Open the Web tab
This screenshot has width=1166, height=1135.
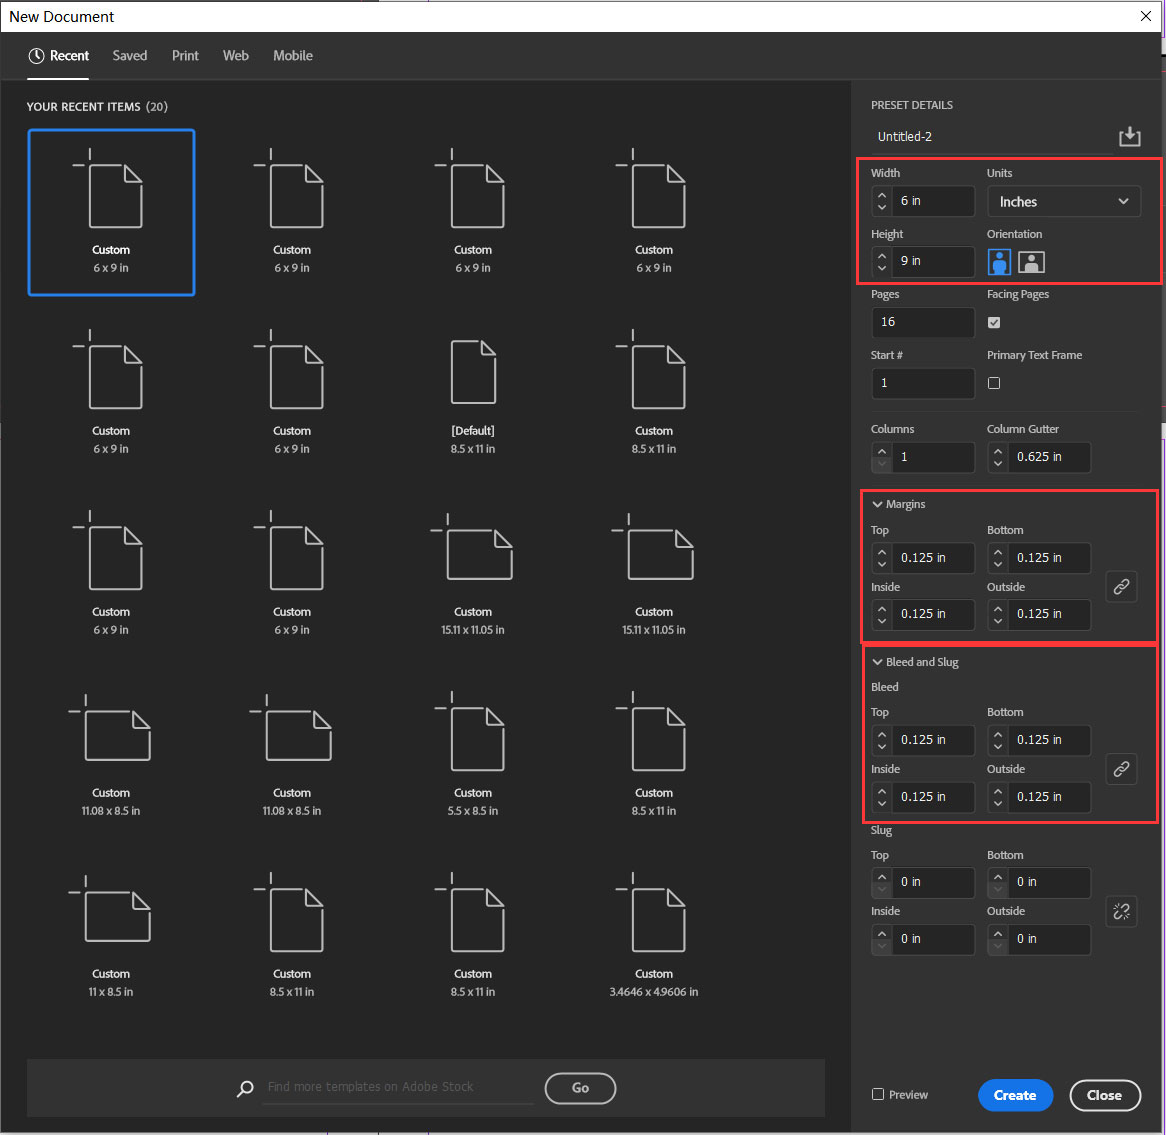236,56
